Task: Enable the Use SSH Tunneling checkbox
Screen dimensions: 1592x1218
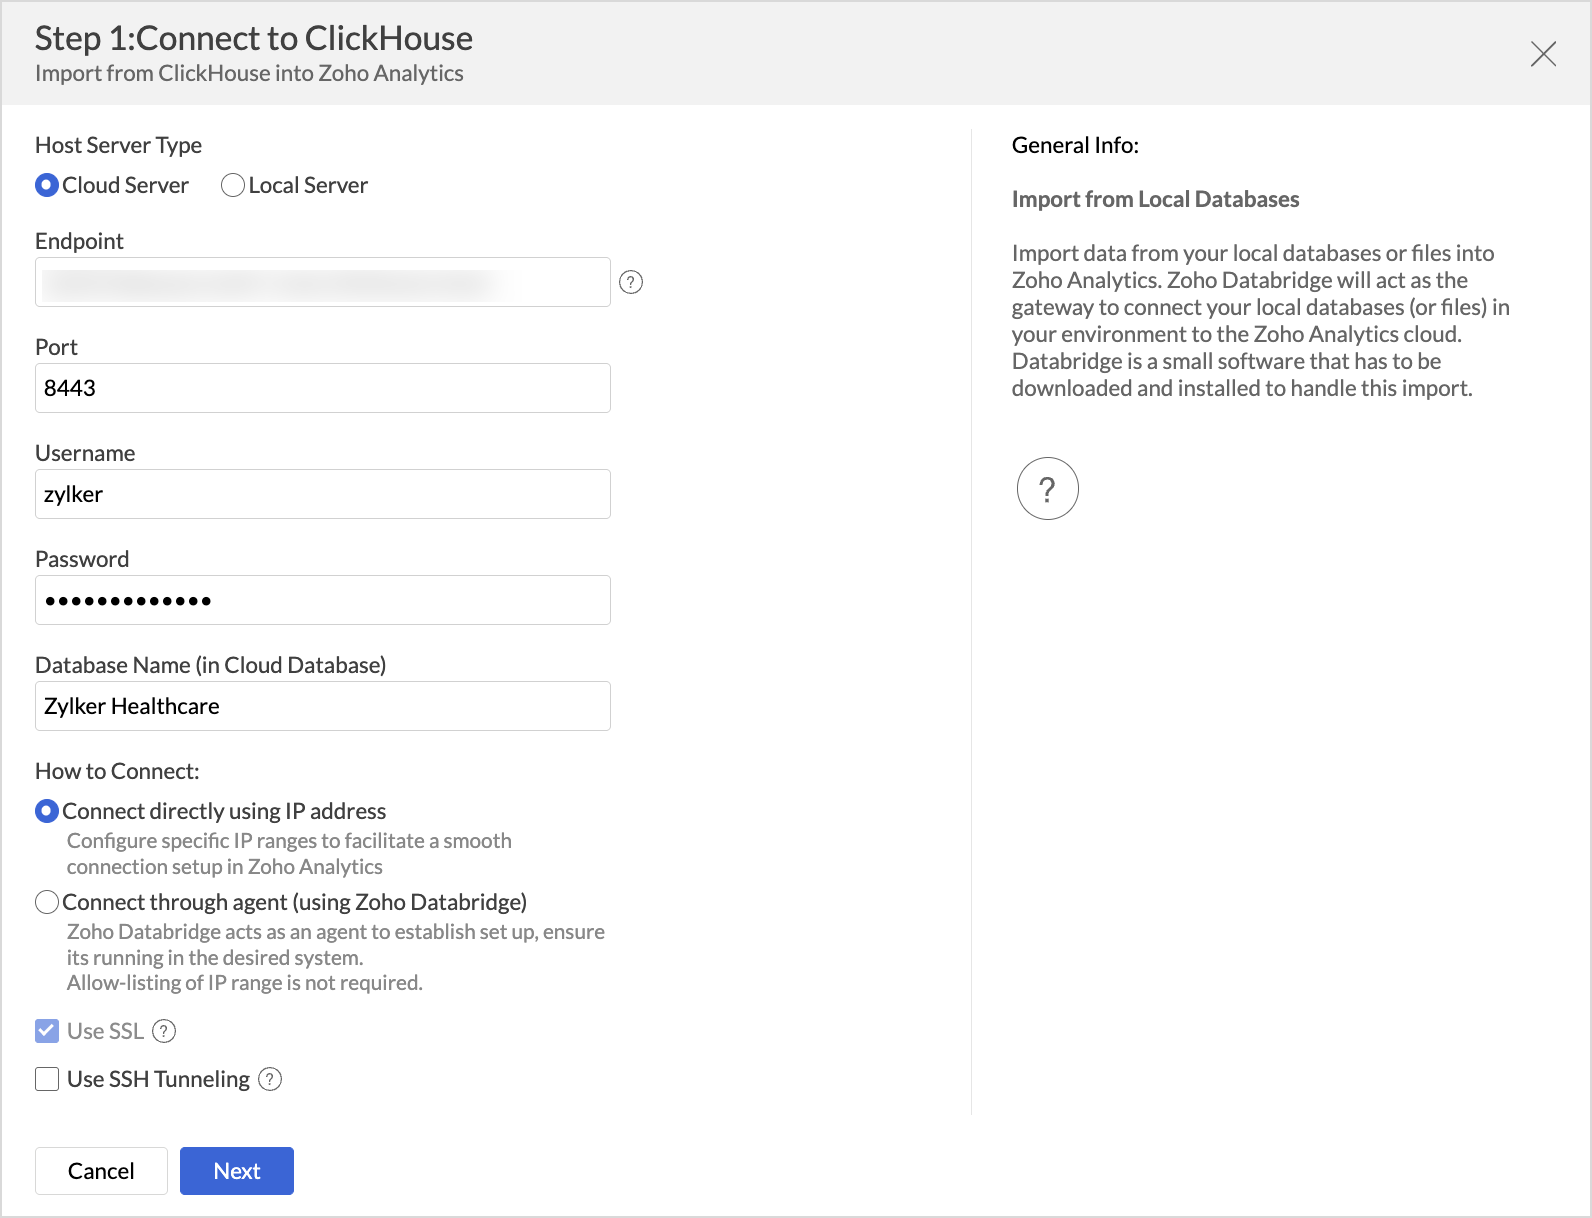Action: [47, 1079]
